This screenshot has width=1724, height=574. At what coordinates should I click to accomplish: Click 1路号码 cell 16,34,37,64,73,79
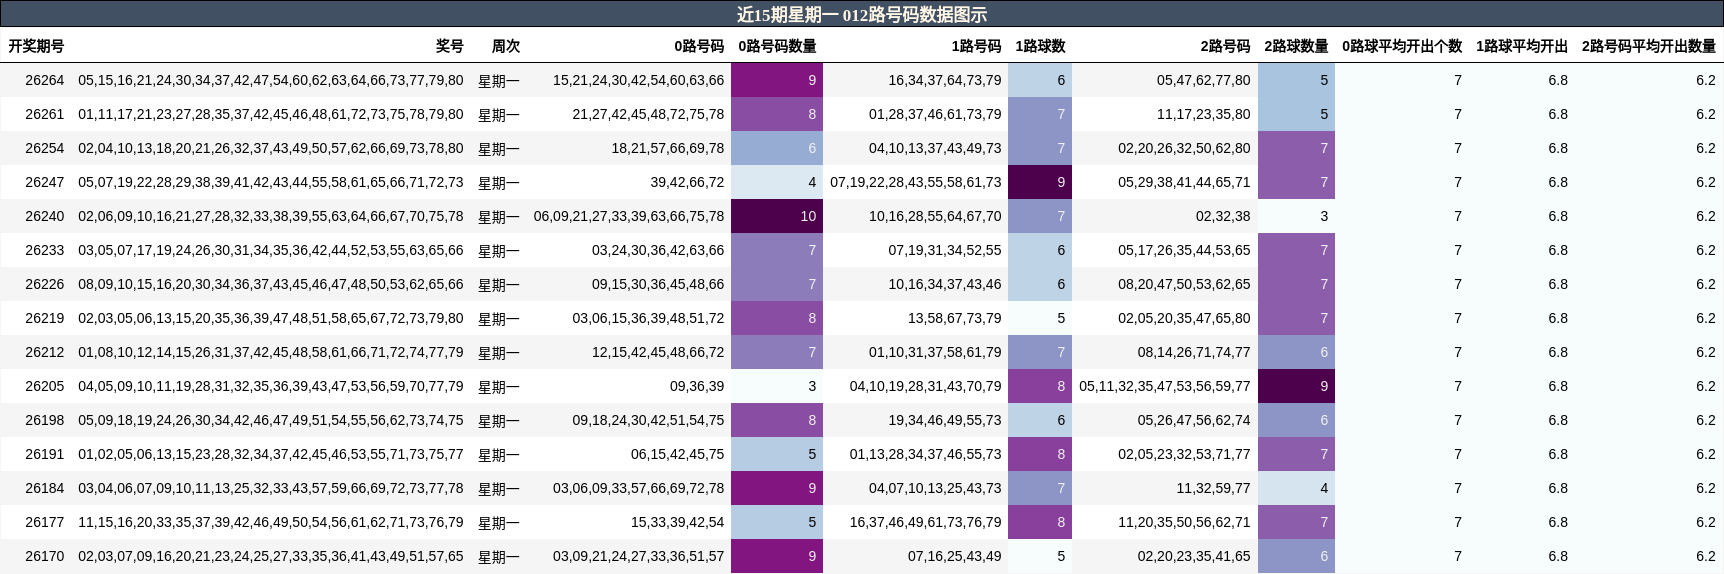pyautogui.click(x=945, y=80)
